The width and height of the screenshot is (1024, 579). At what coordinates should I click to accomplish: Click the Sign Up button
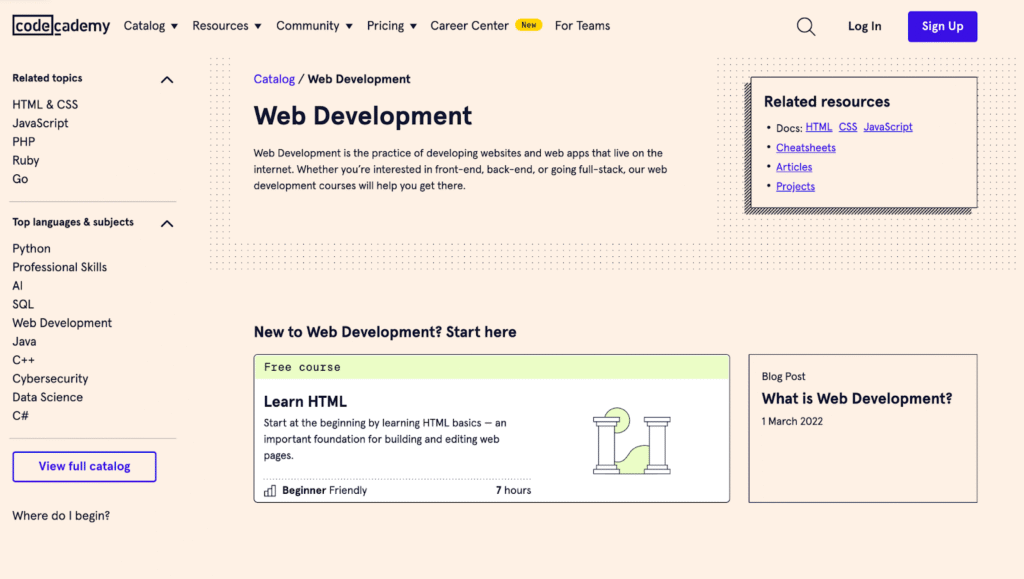point(942,27)
